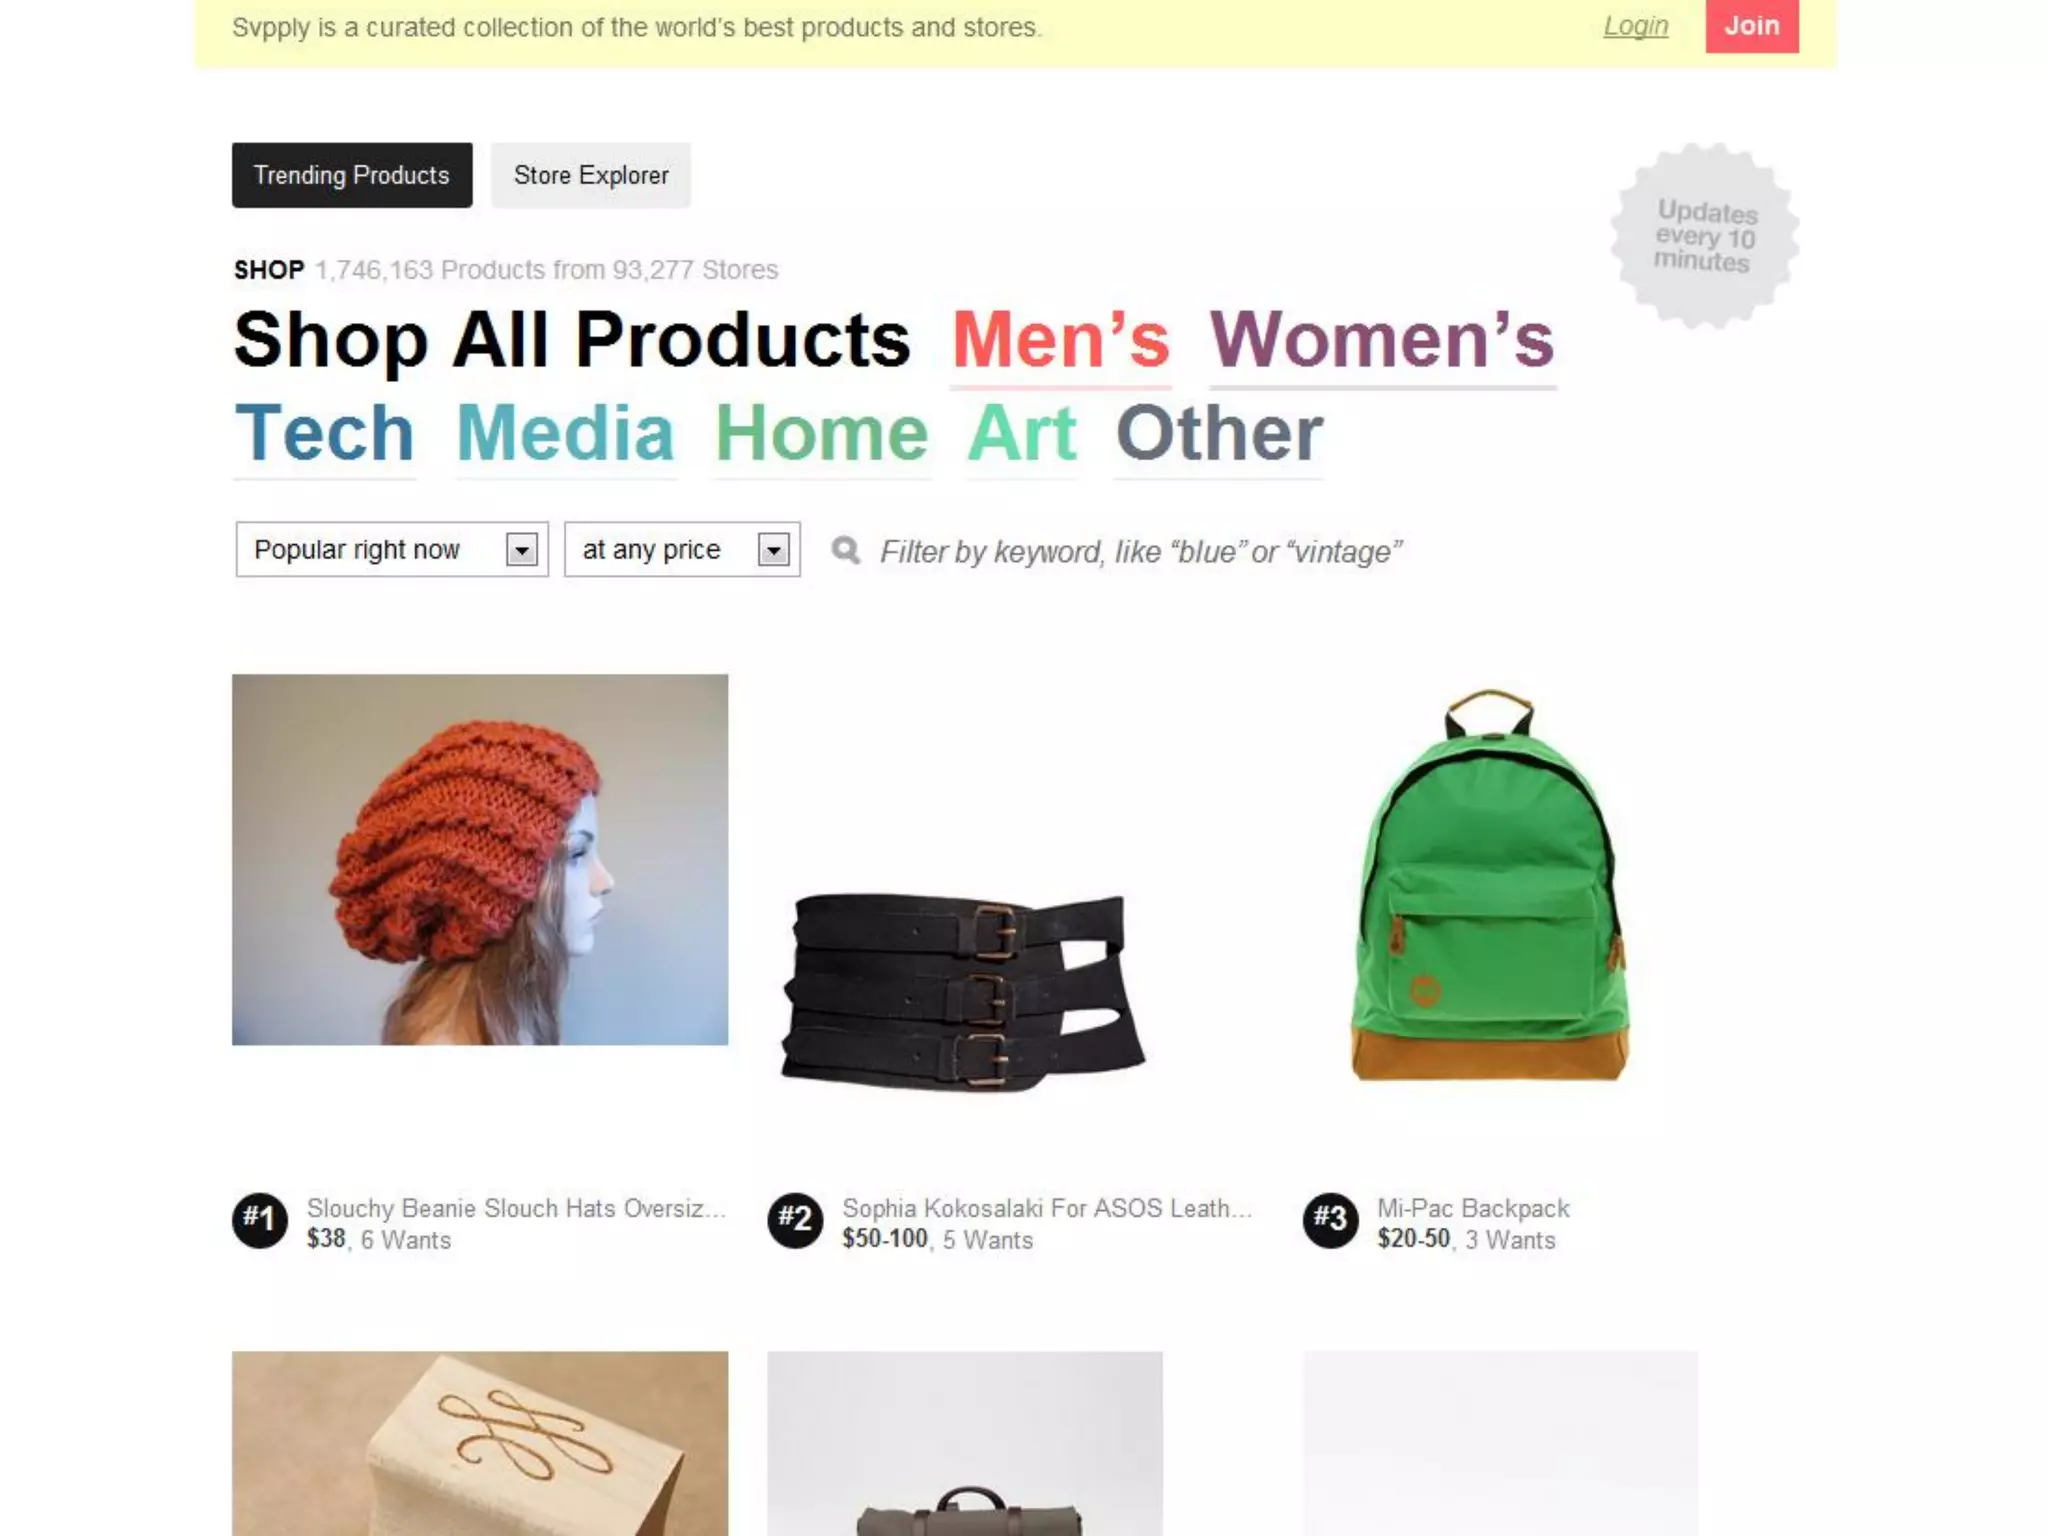Open the Login link

coord(1636,26)
